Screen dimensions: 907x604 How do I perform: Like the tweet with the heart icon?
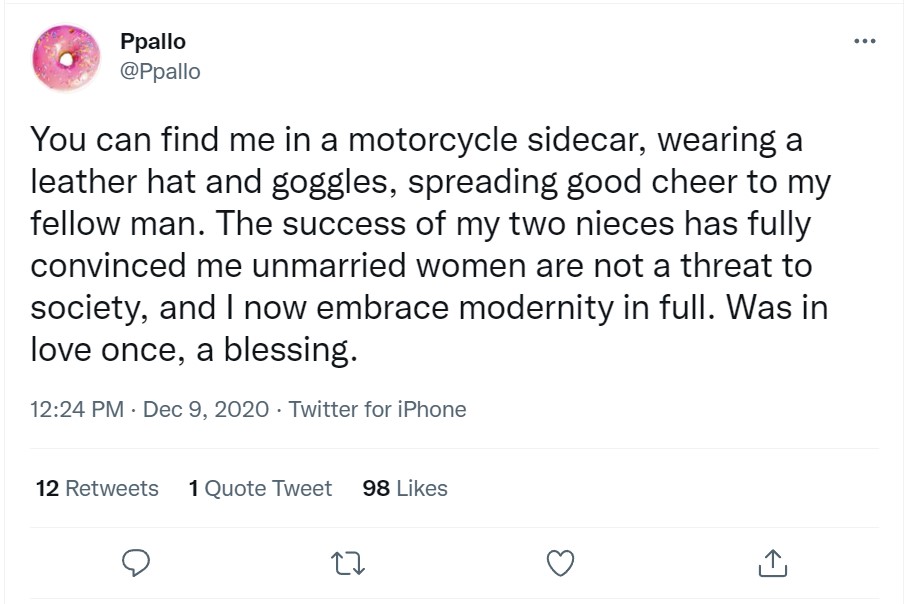tap(561, 564)
